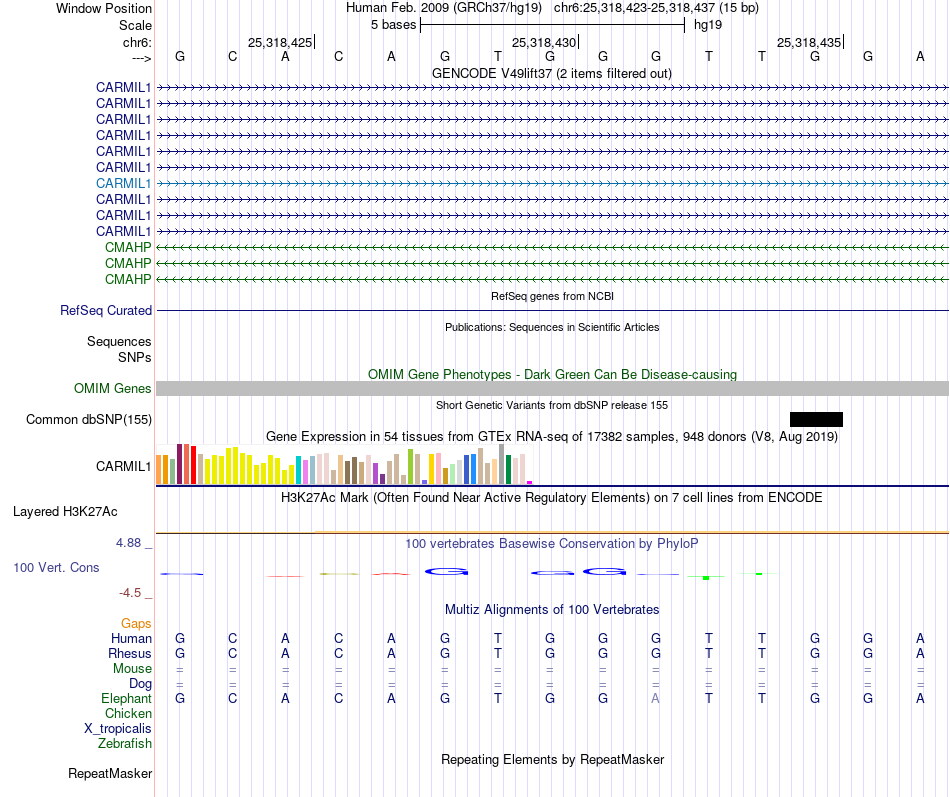Open Publications: Sequences in Scientific Articles title

click(x=552, y=327)
